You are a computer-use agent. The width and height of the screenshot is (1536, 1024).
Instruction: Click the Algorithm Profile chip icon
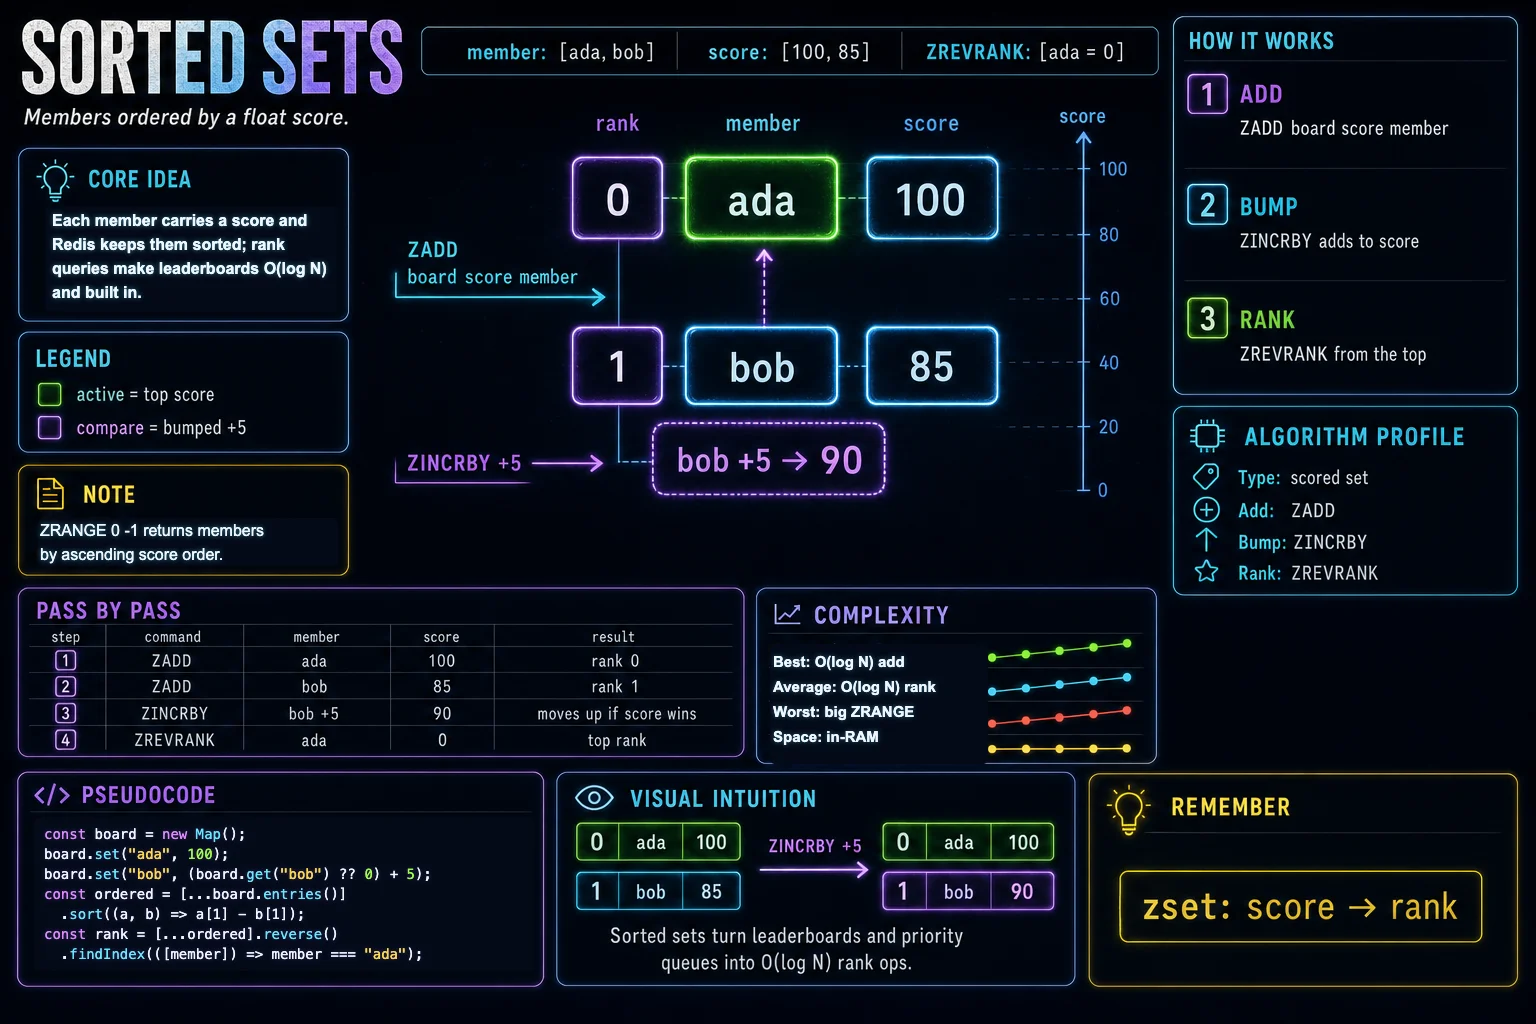(1207, 436)
